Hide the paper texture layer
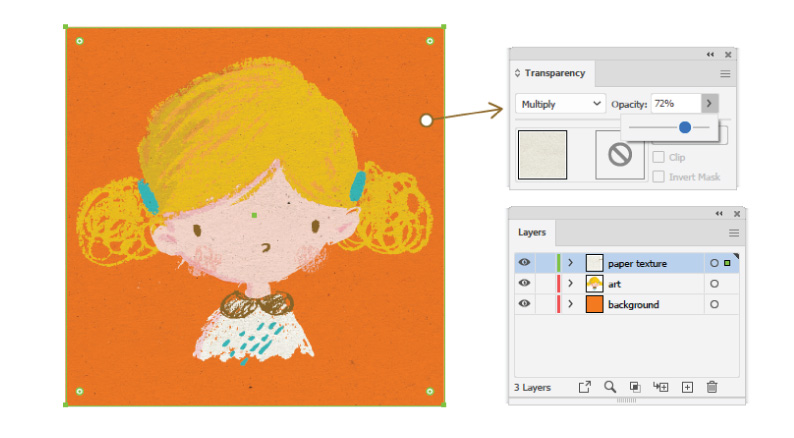794x438 pixels. pyautogui.click(x=524, y=262)
